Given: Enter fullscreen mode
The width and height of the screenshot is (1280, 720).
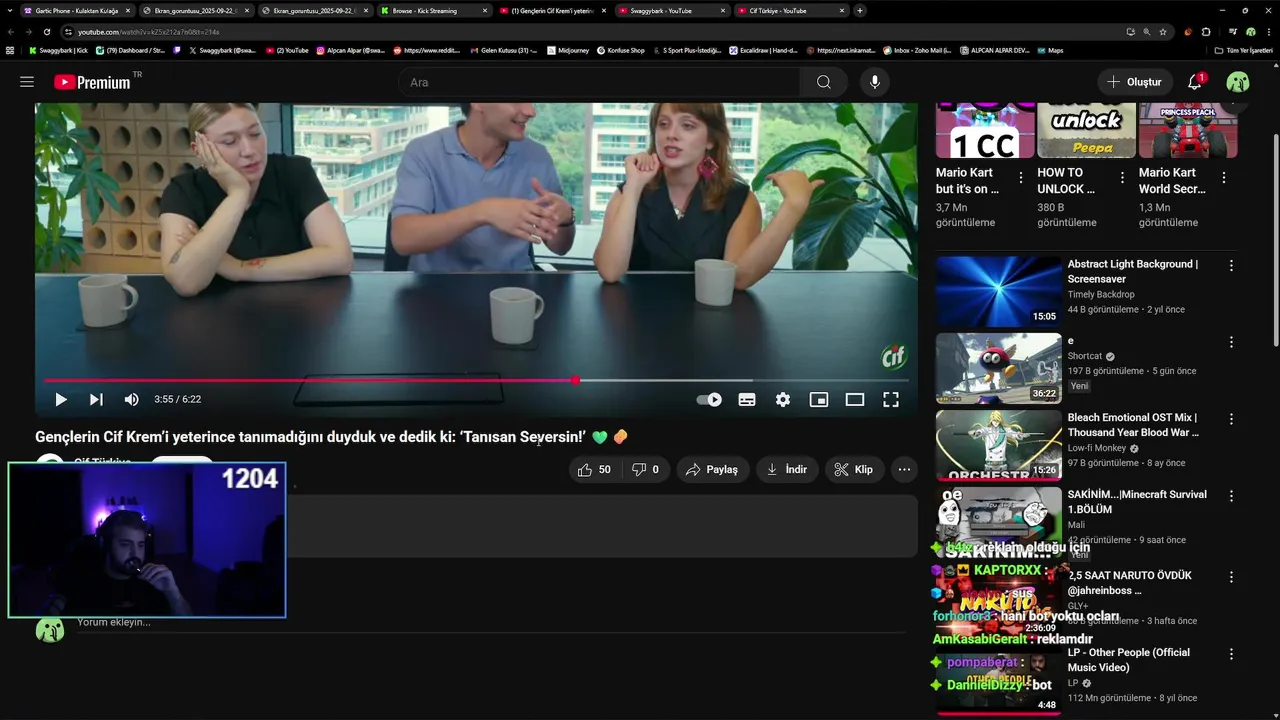Looking at the screenshot, I should pos(891,399).
